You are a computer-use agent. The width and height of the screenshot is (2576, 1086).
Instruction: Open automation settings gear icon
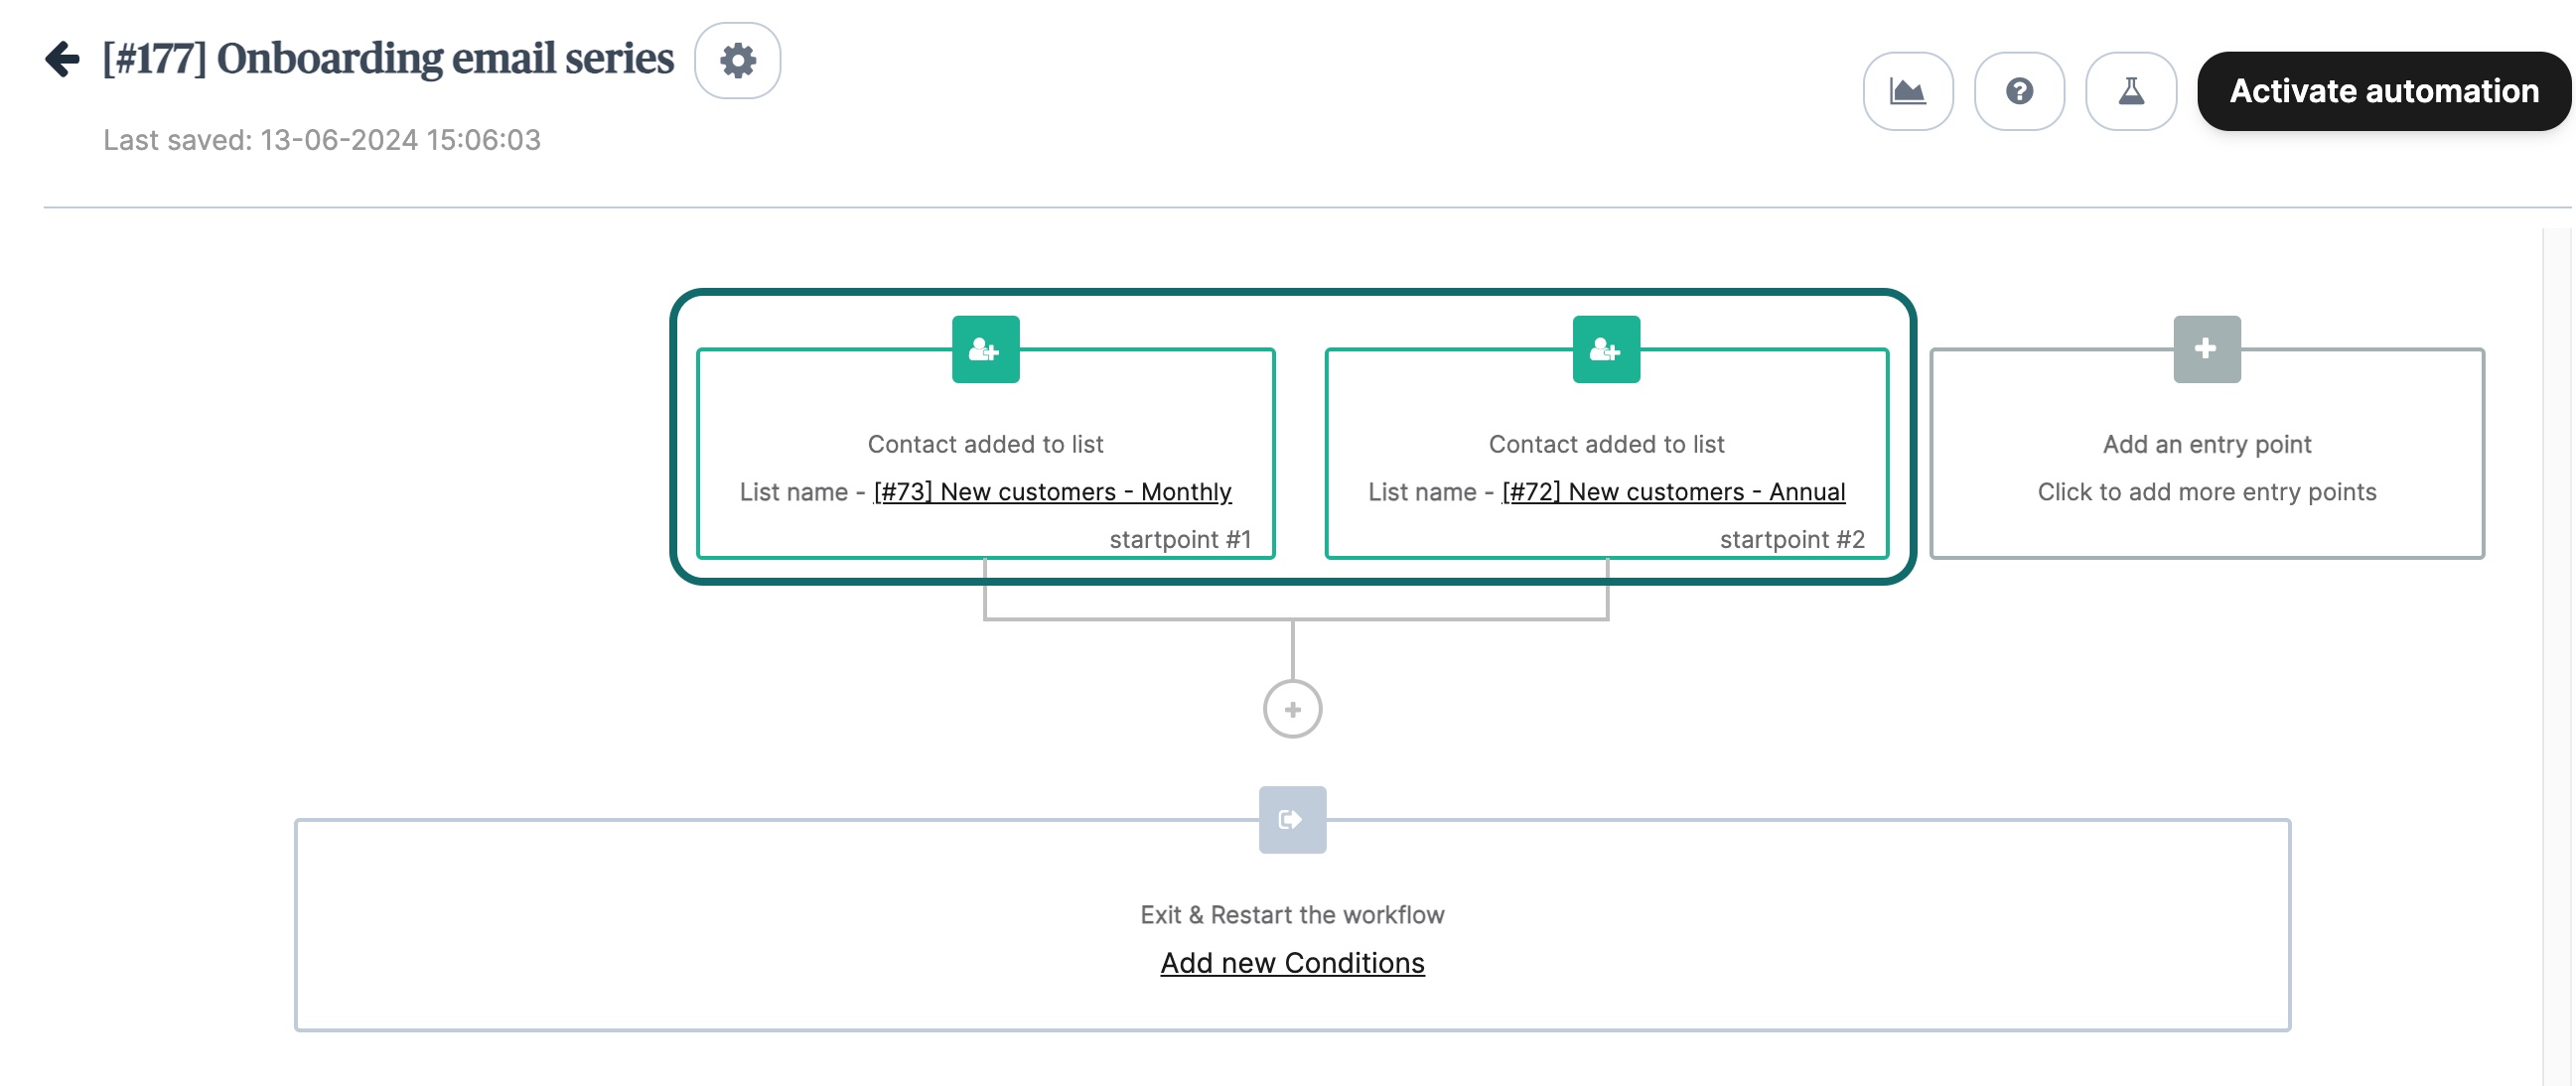point(737,61)
